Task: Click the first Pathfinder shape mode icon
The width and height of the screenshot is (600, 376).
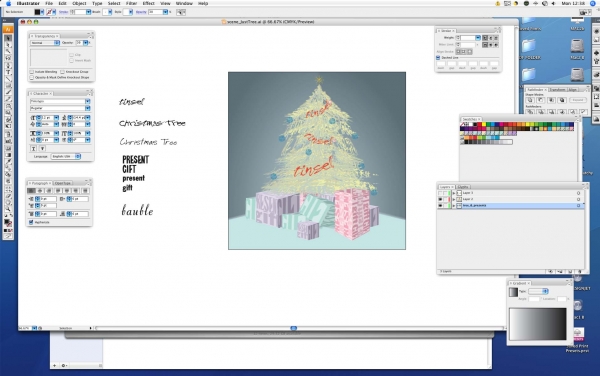Action: pos(530,100)
